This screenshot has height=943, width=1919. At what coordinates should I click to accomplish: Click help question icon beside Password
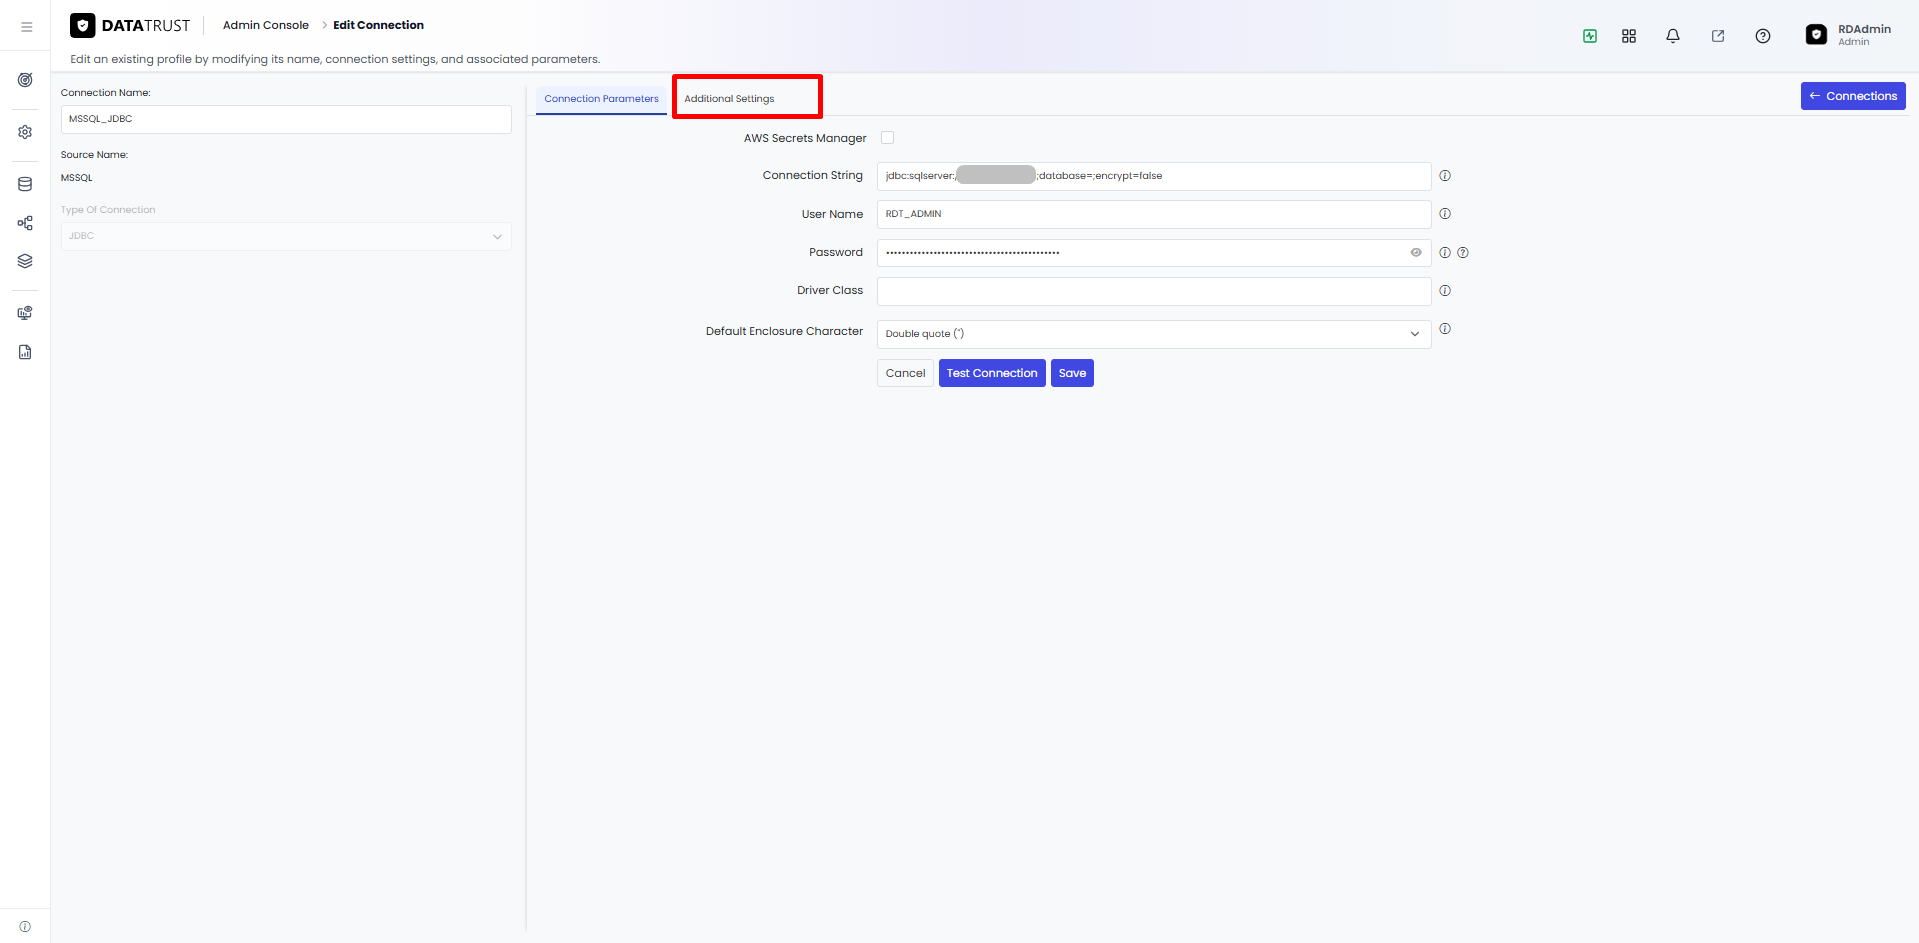[x=1463, y=253]
